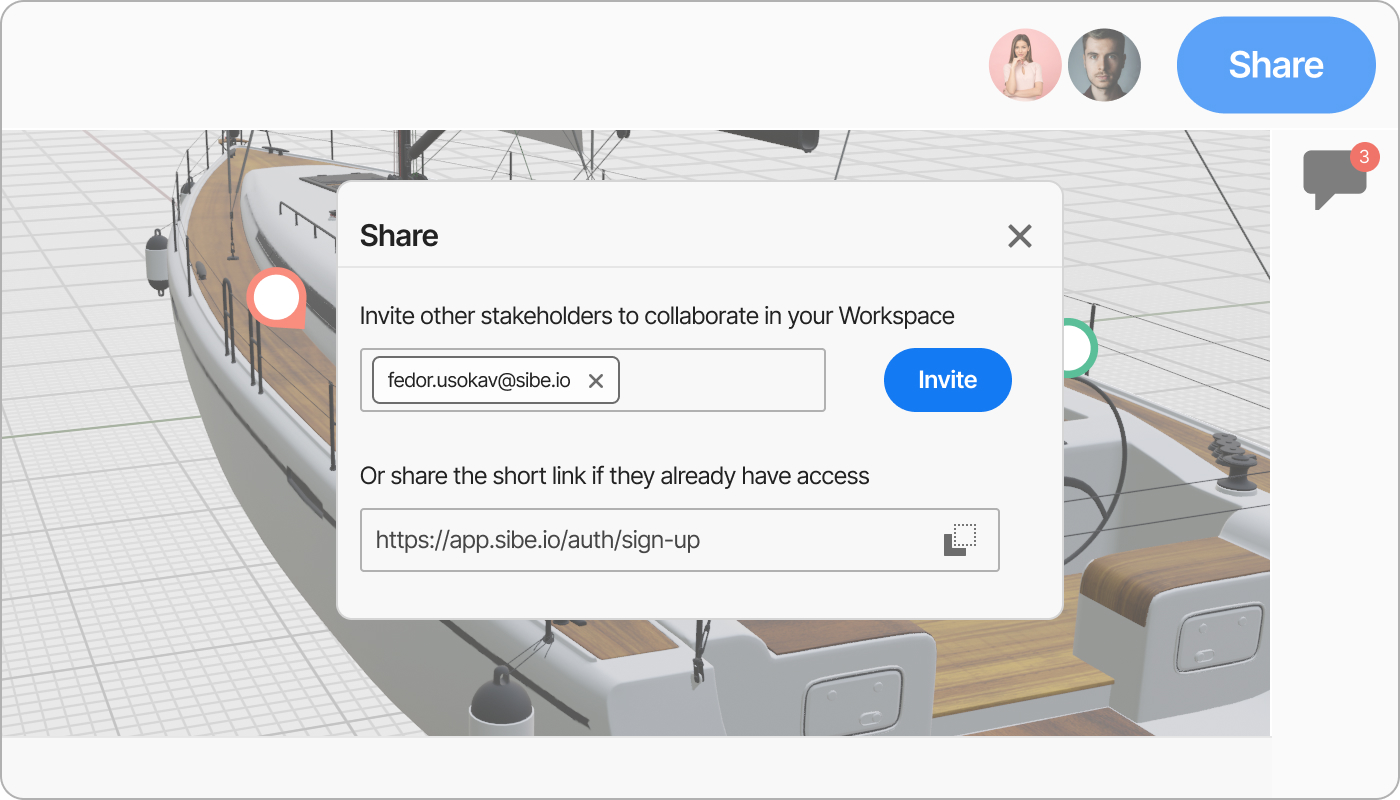
Task: Click the man's avatar in the top bar
Action: pyautogui.click(x=1104, y=64)
